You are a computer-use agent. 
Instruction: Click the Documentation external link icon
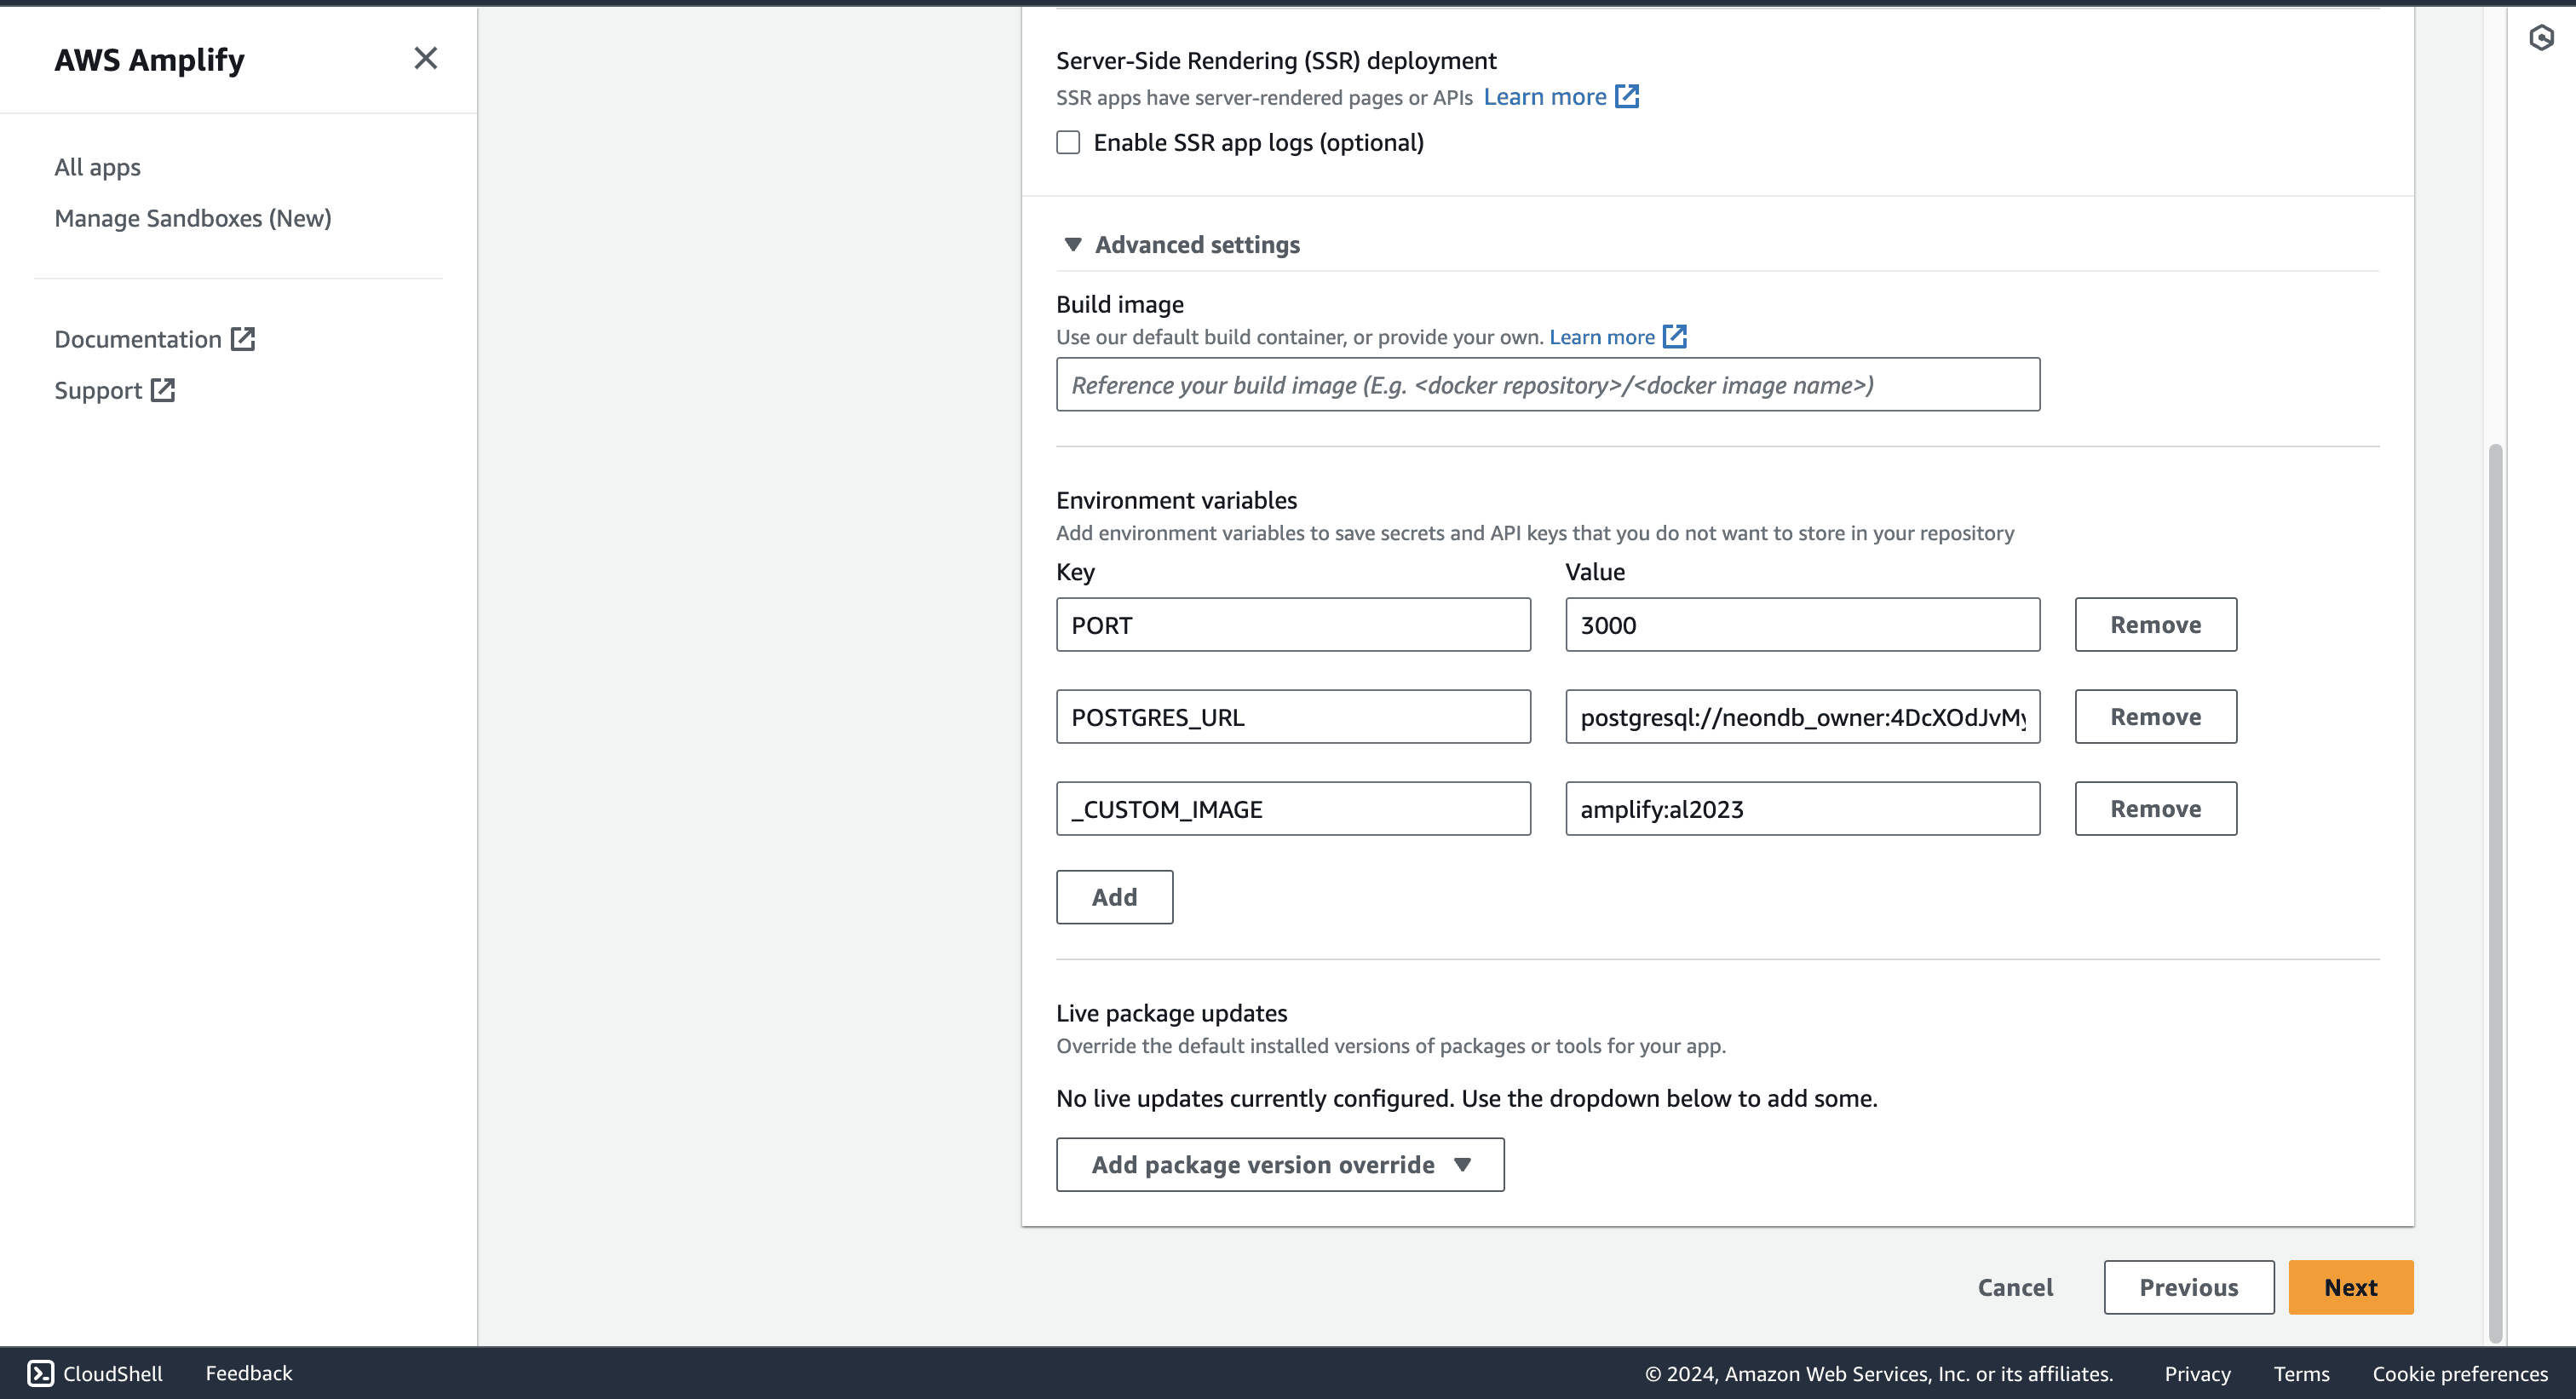point(243,339)
